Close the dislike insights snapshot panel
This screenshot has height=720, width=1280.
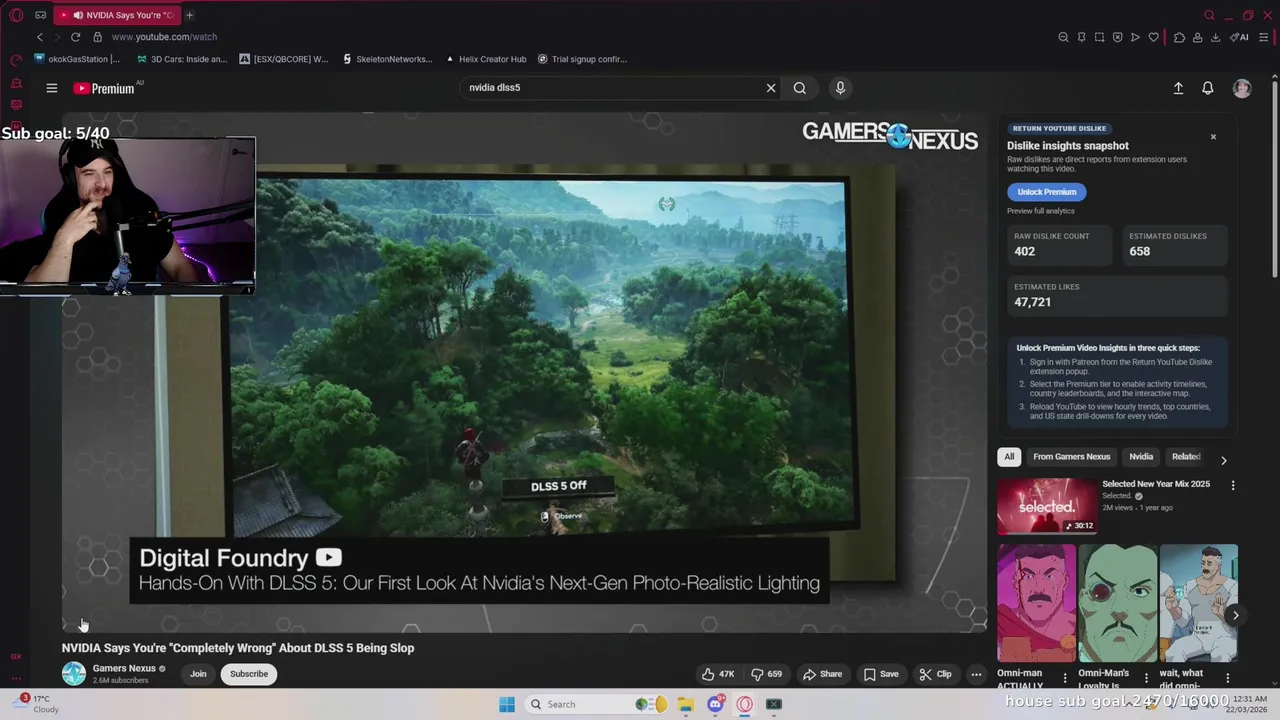pos(1213,136)
